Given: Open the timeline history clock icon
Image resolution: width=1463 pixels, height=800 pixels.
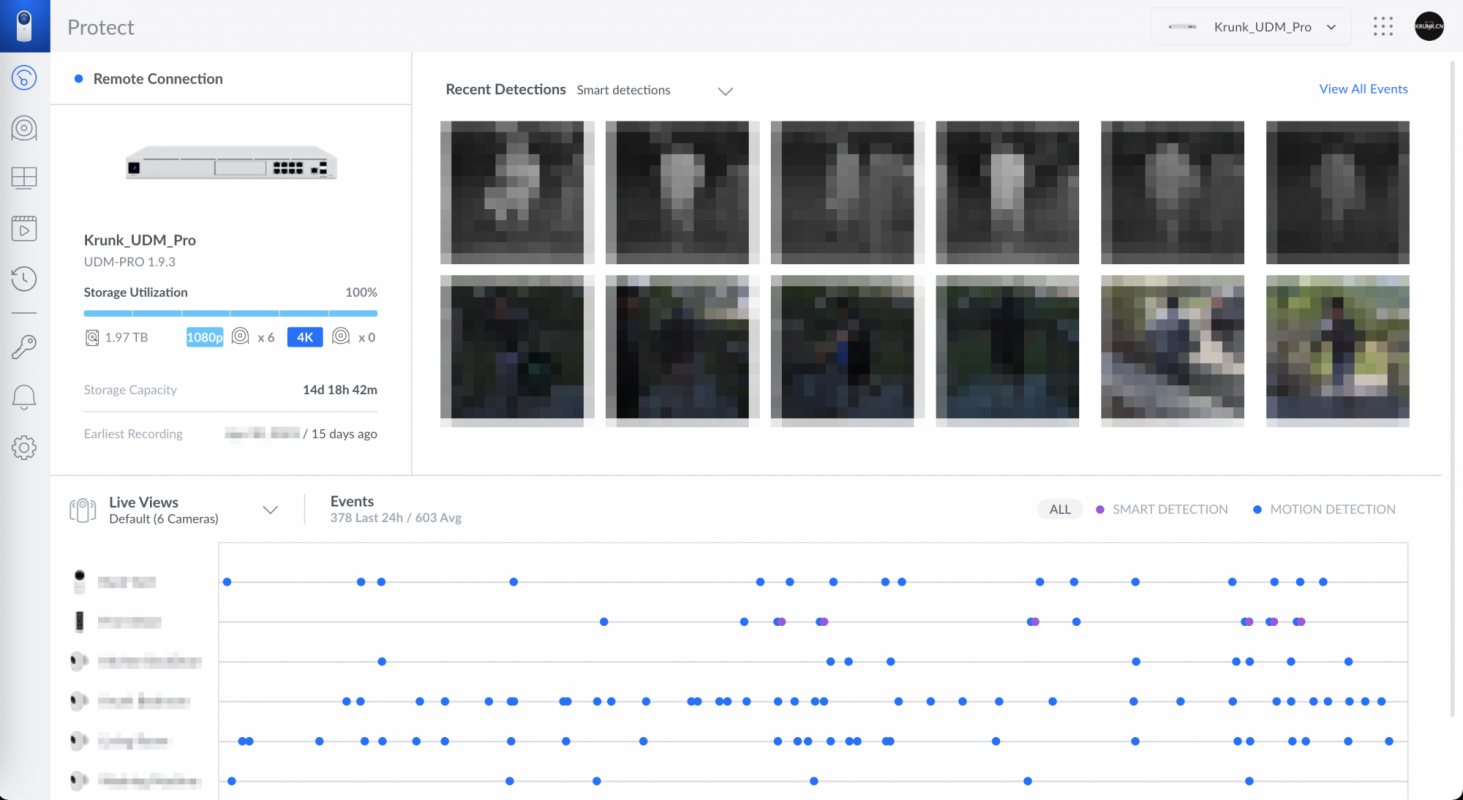Looking at the screenshot, I should (24, 279).
